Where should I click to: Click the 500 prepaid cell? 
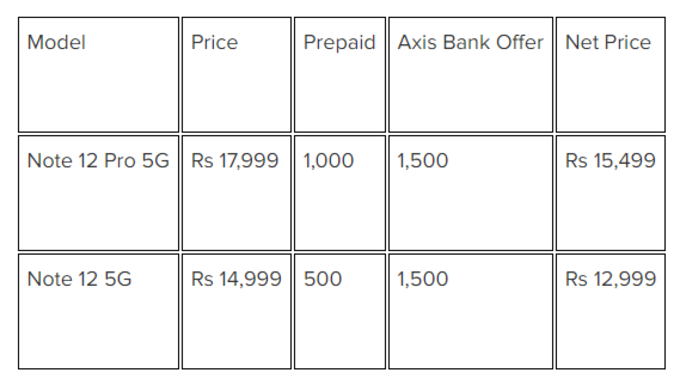pos(340,311)
